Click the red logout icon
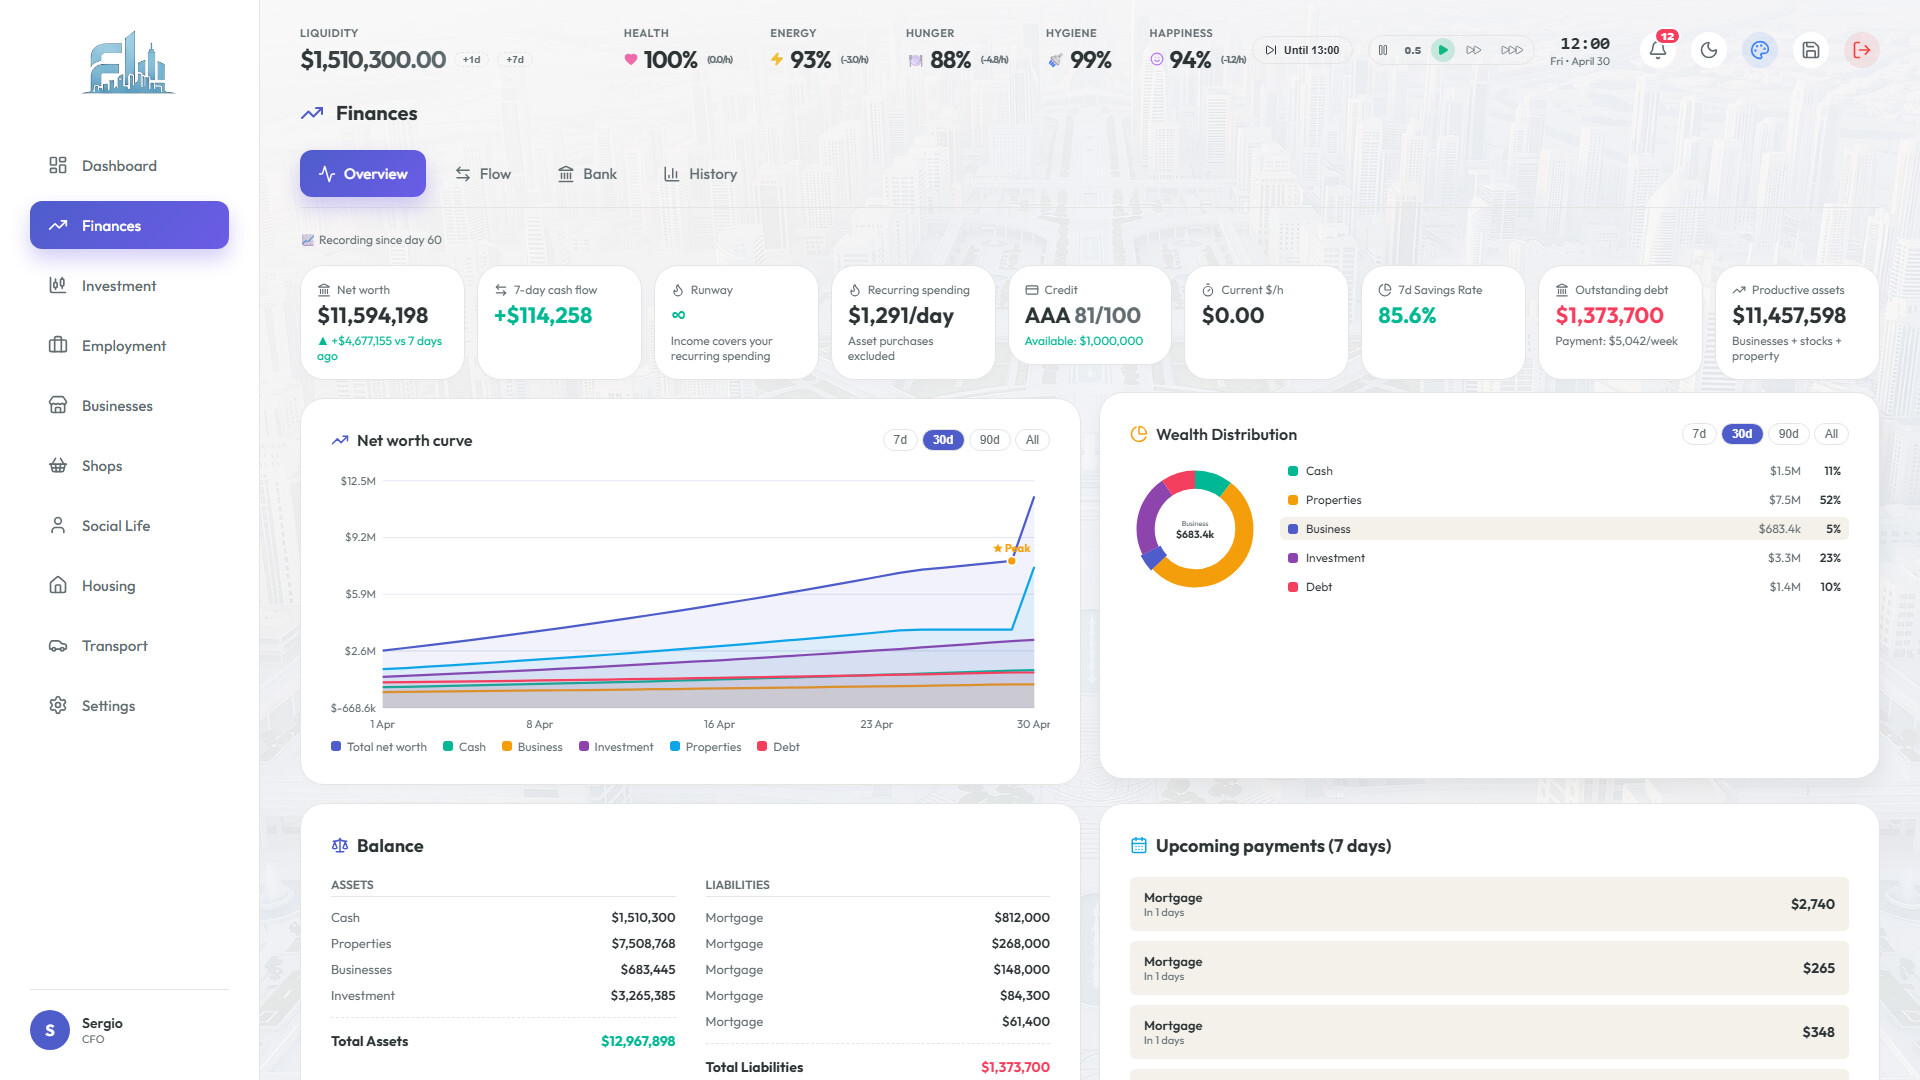Image resolution: width=1920 pixels, height=1080 pixels. coord(1862,50)
